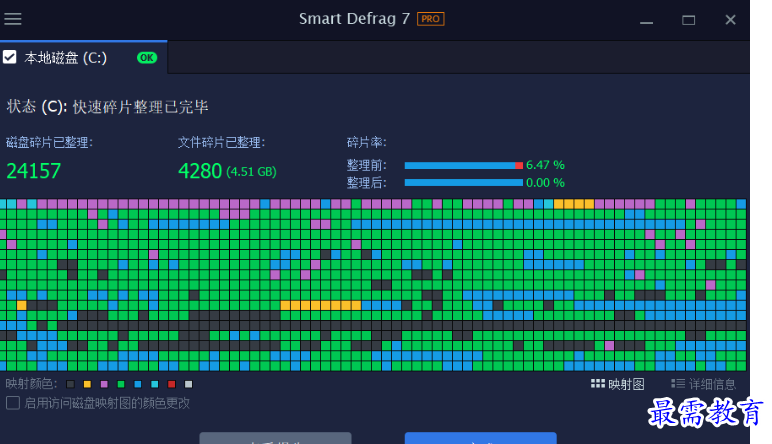Switch to 映射图 map view
The image size is (772, 444).
click(x=617, y=384)
